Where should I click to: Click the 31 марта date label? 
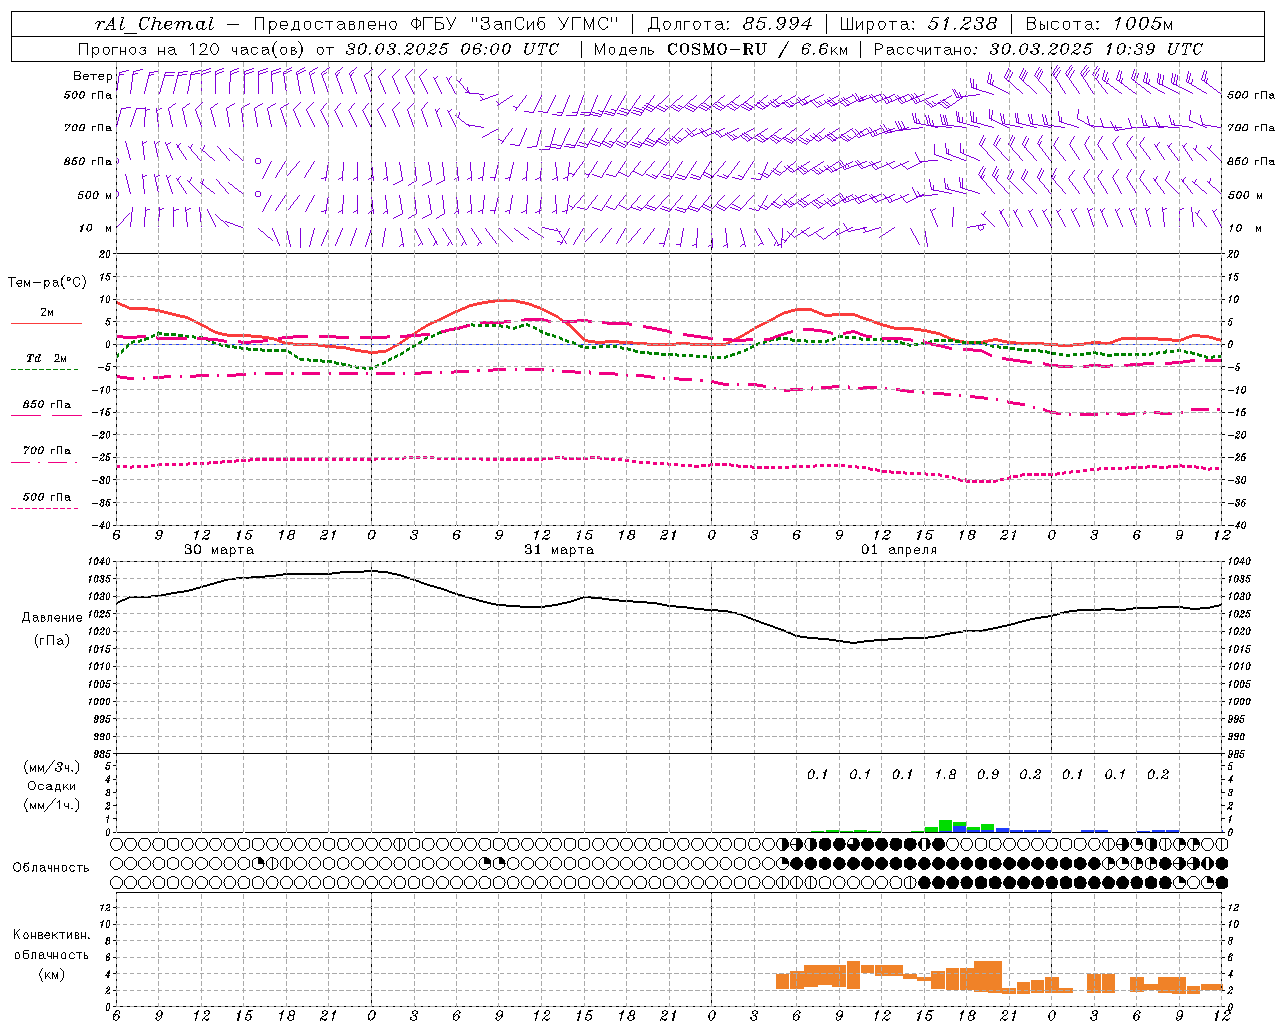[x=559, y=550]
